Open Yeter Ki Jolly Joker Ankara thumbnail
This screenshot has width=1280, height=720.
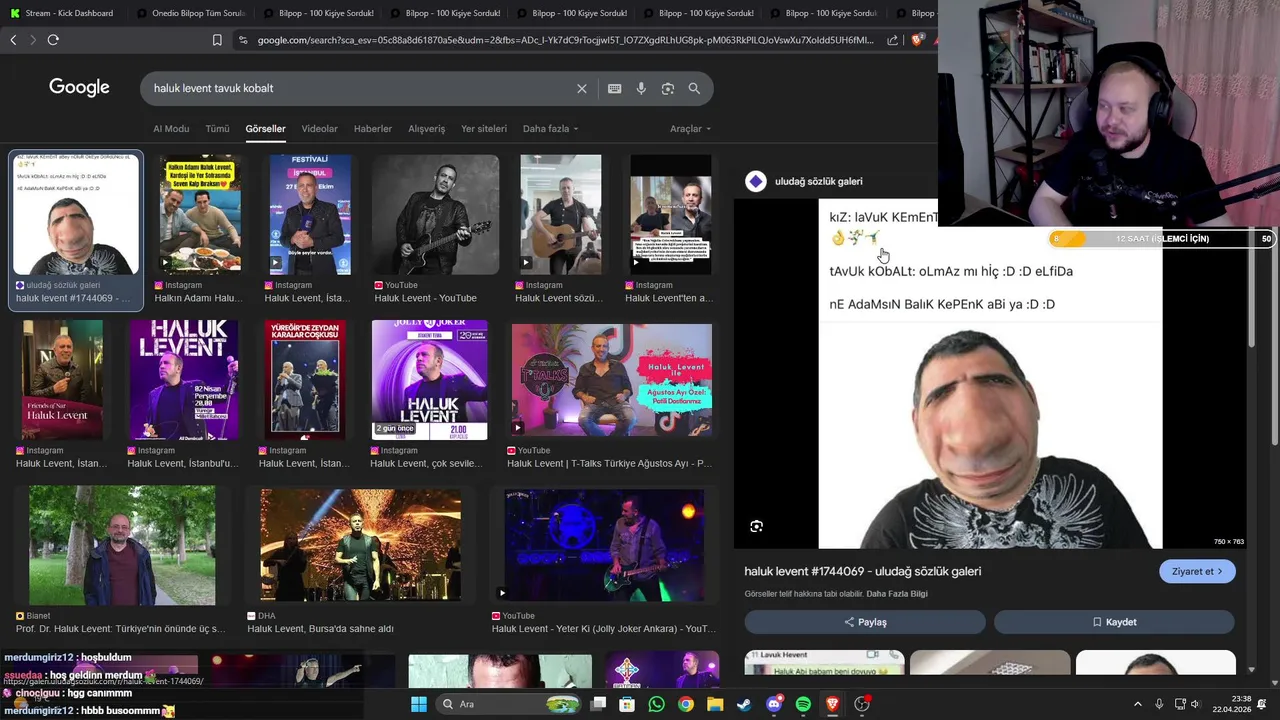pyautogui.click(x=604, y=545)
